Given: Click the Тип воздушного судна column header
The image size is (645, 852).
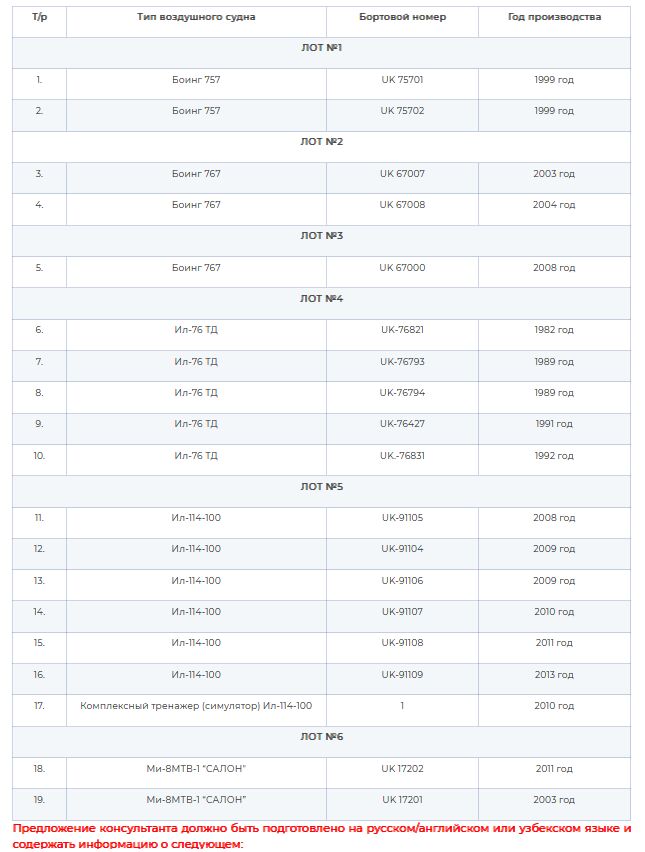Looking at the screenshot, I should pyautogui.click(x=196, y=17).
